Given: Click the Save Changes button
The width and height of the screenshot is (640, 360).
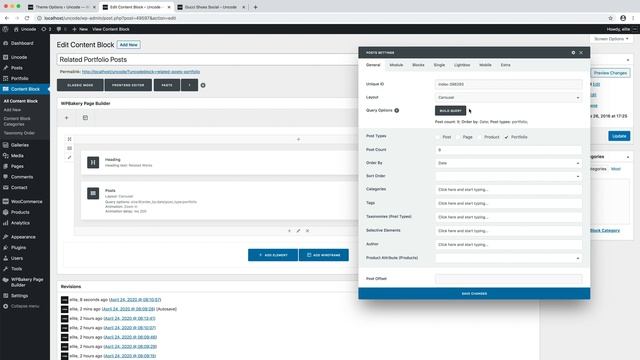Looking at the screenshot, I should tap(474, 293).
